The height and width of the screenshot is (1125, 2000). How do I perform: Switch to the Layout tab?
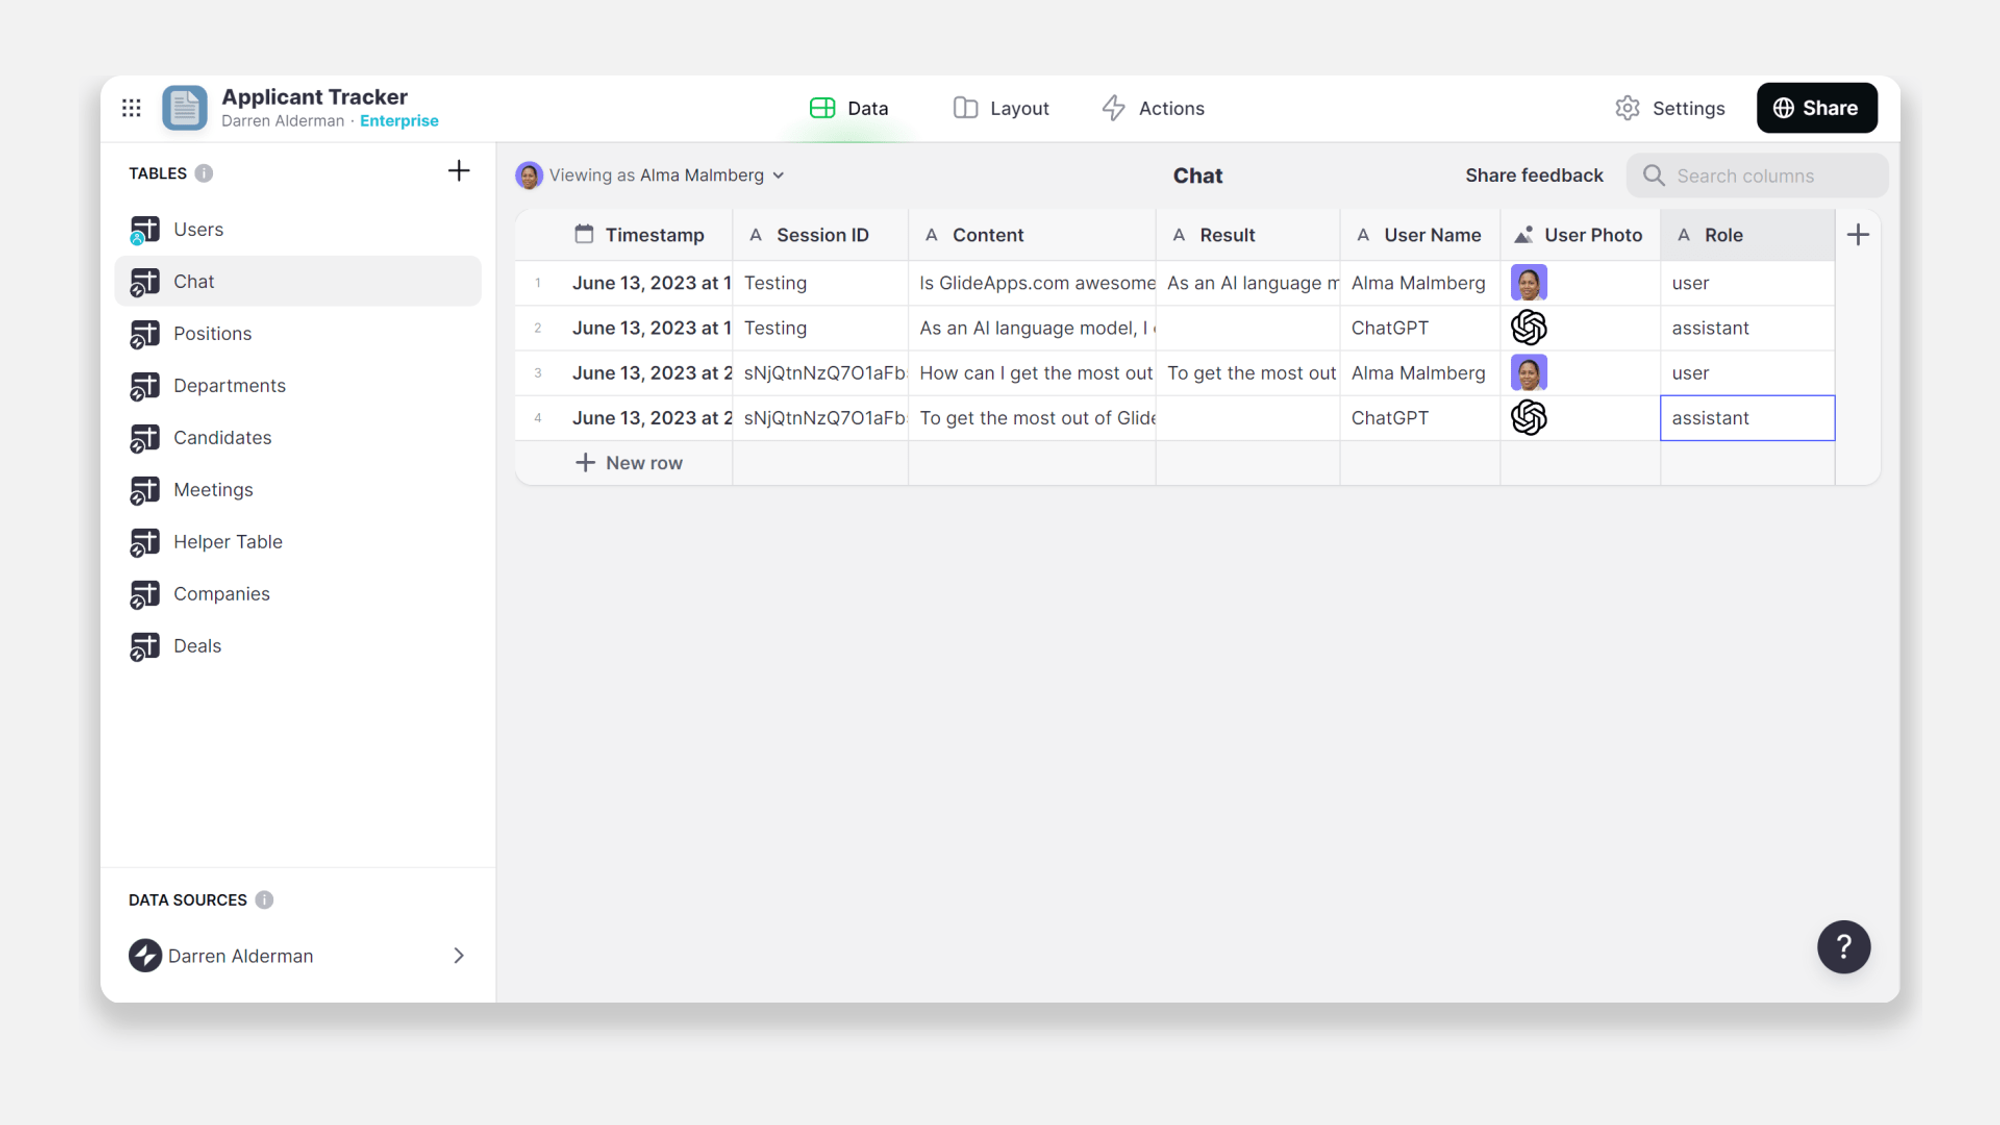coord(1001,108)
